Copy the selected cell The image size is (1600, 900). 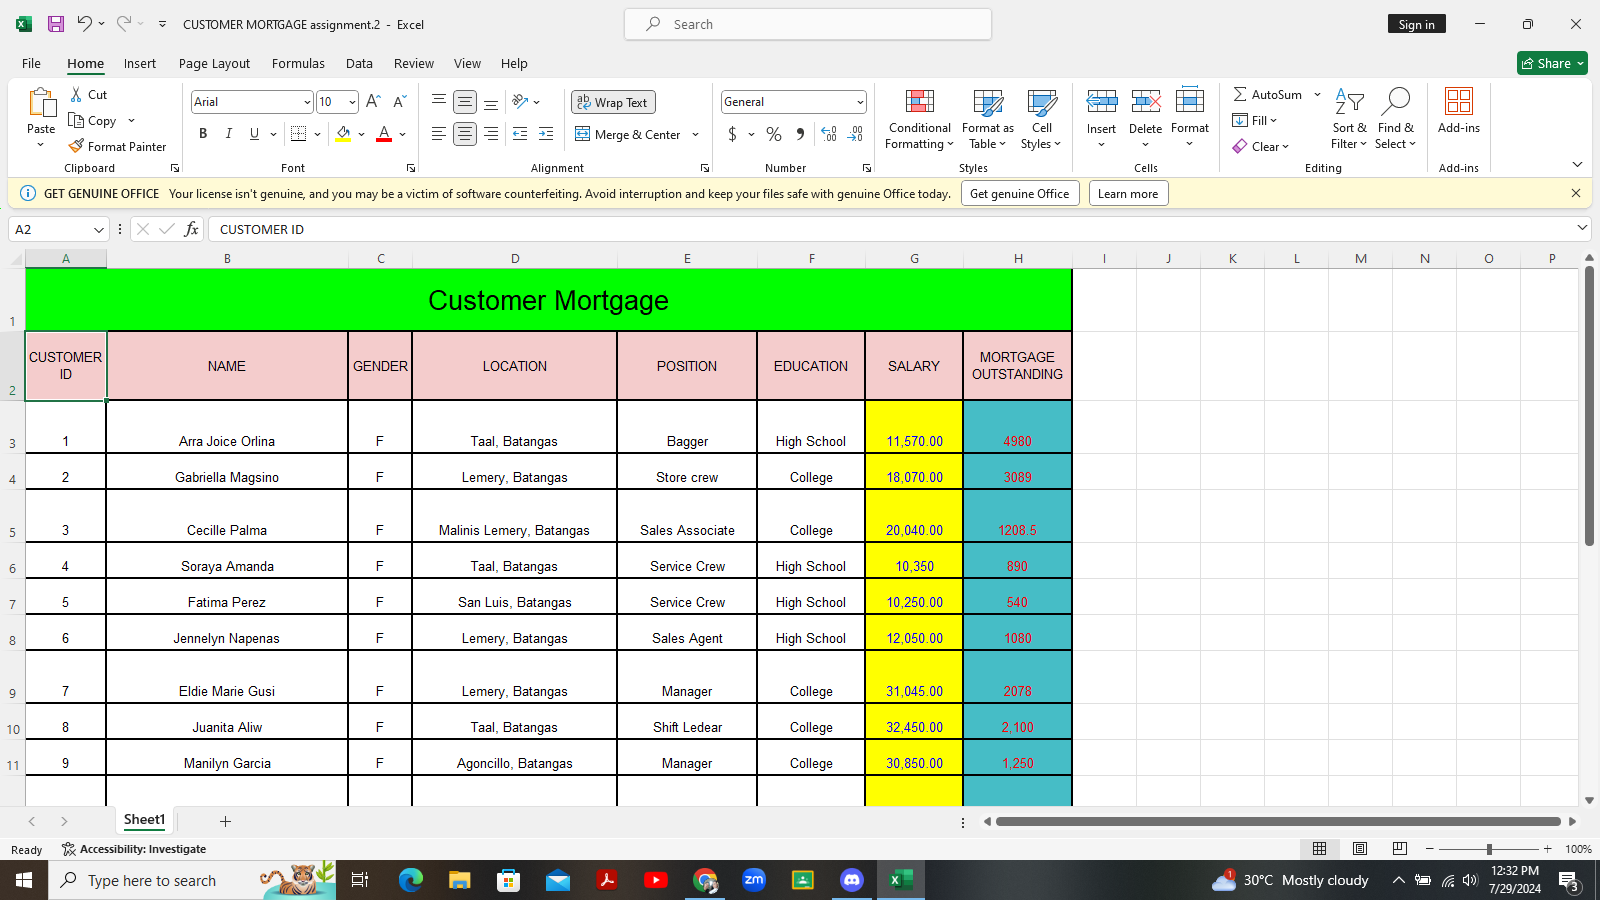click(93, 120)
